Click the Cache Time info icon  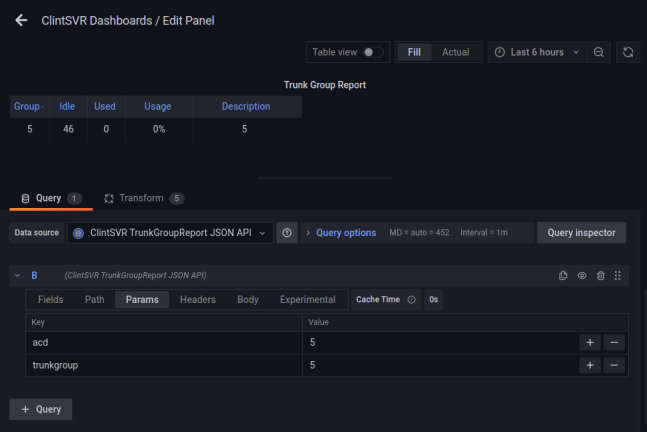(x=412, y=299)
